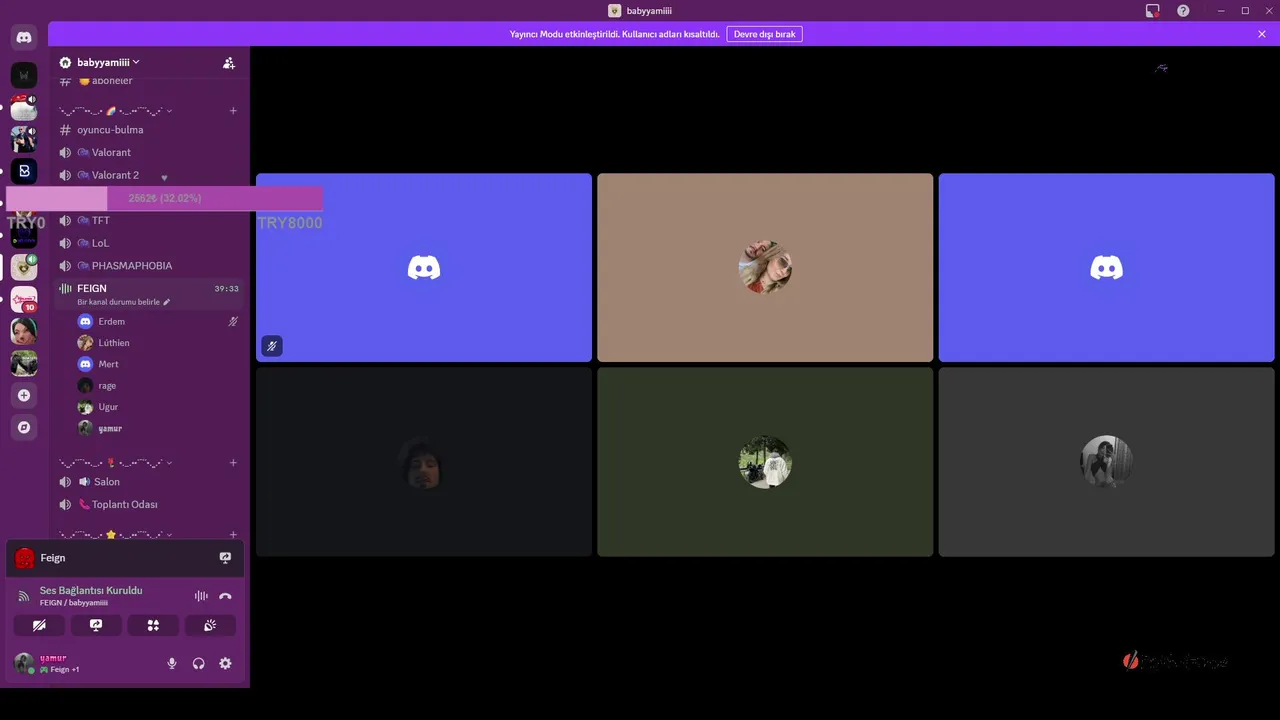
Task: Open help from title bar
Action: tap(1183, 10)
